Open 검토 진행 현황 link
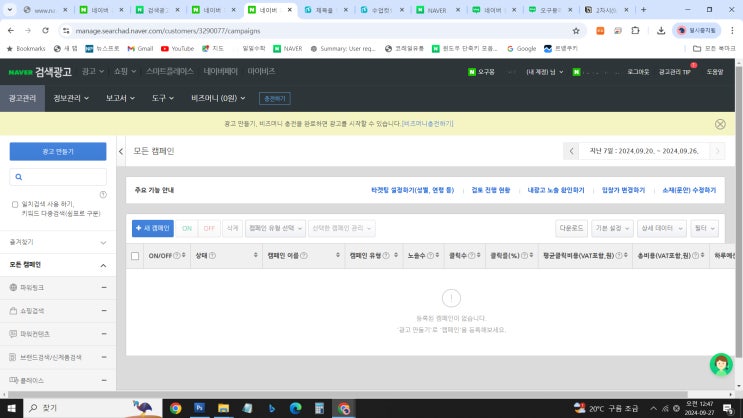743x418 pixels. (x=490, y=190)
